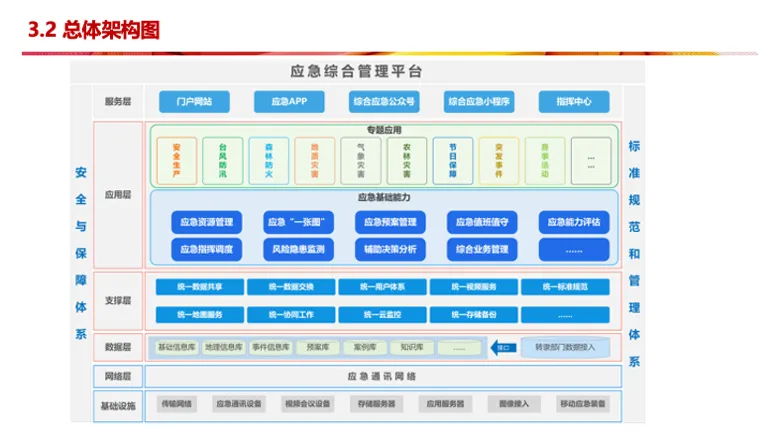Select the 事件信息库 data box
Viewport: 780px width, 439px height.
pyautogui.click(x=271, y=347)
